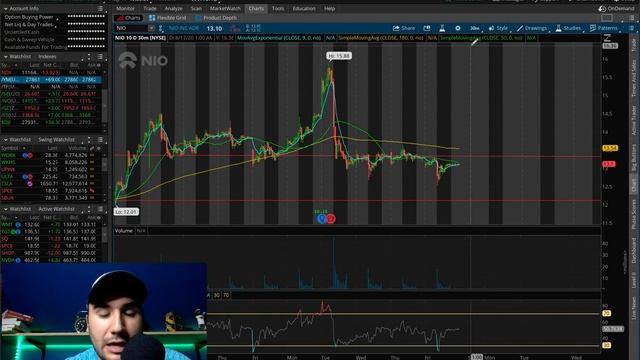Open Swing Watchlist panel menu icon

pos(100,140)
